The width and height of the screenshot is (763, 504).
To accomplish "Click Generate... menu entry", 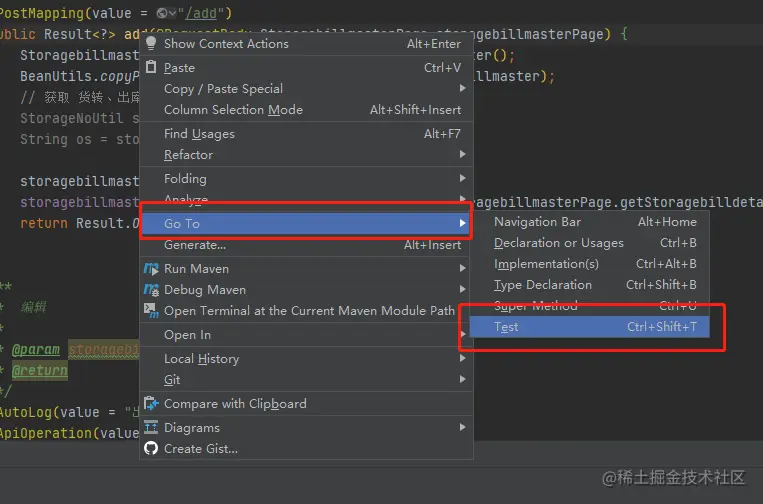I will 195,245.
